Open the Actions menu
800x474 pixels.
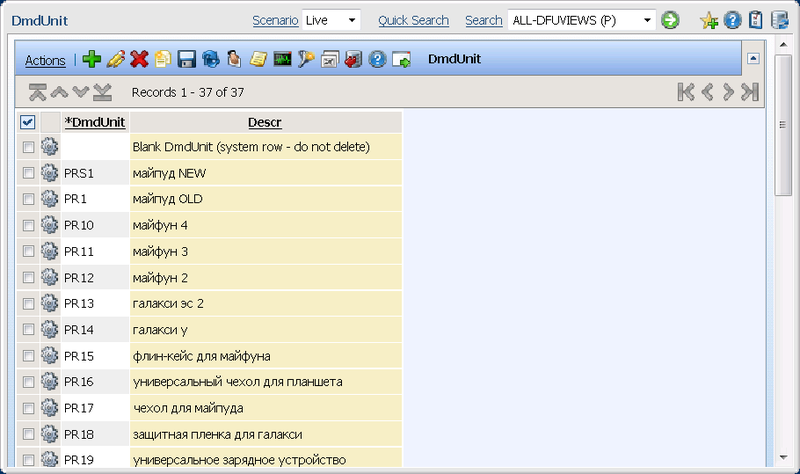[x=45, y=60]
